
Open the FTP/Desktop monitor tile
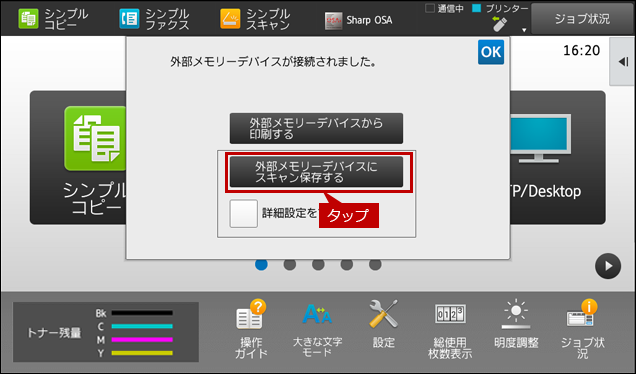(x=557, y=157)
